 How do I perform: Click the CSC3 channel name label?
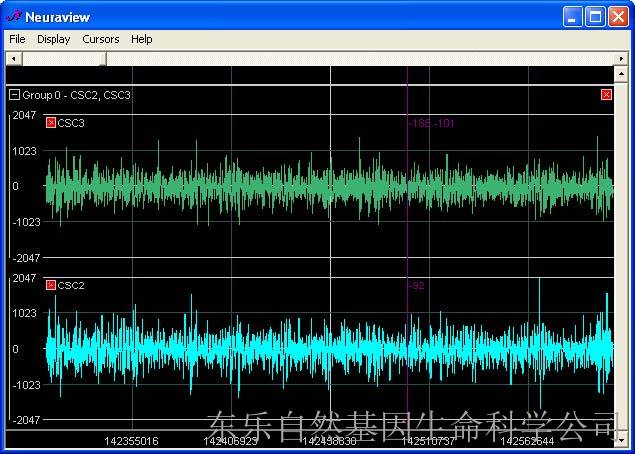[71, 123]
